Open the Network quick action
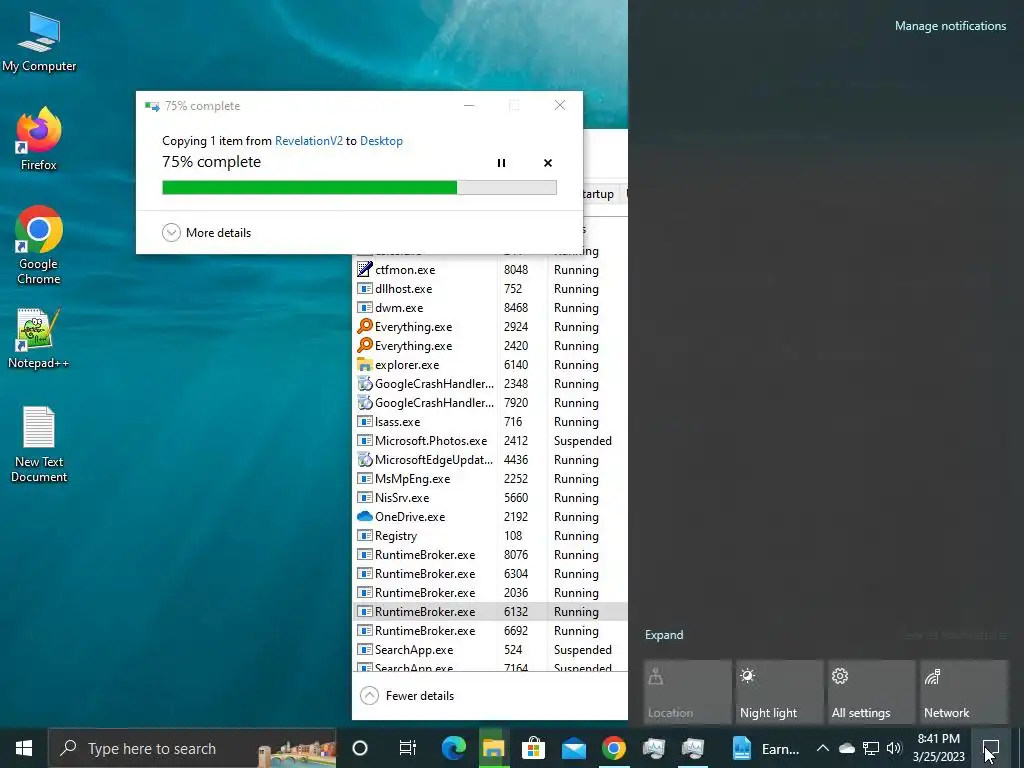1024x768 pixels. click(x=963, y=692)
